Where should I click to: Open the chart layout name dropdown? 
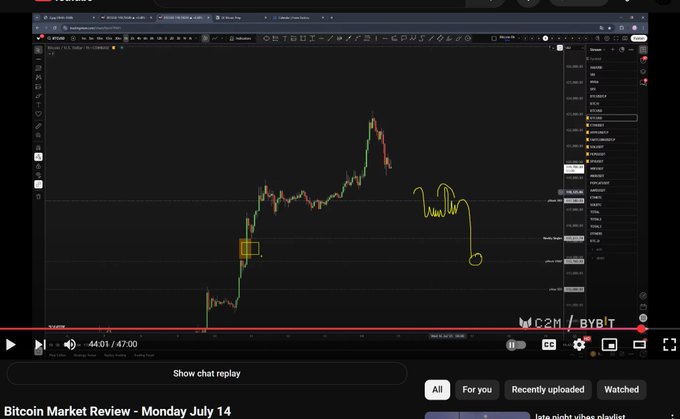click(x=507, y=38)
